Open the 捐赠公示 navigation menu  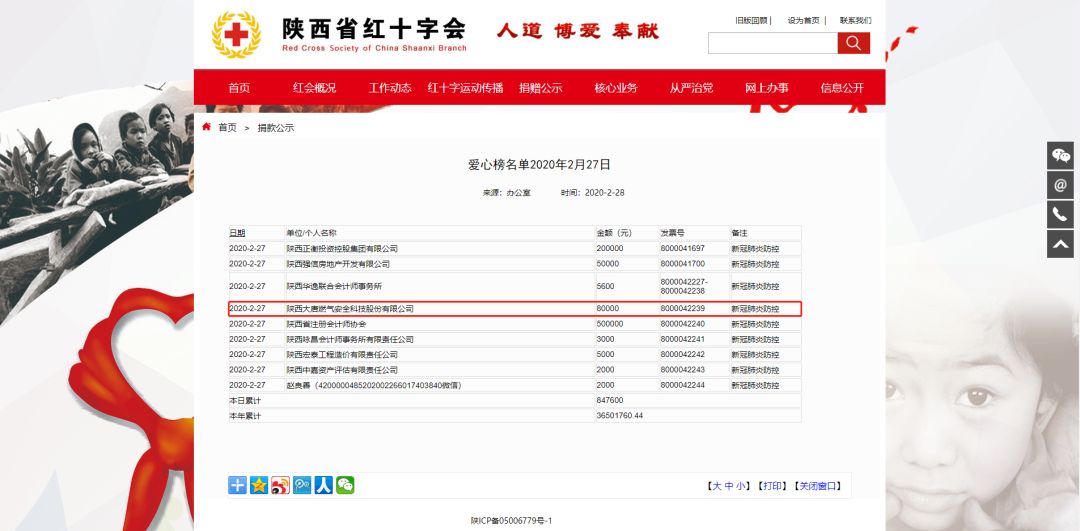[x=540, y=88]
